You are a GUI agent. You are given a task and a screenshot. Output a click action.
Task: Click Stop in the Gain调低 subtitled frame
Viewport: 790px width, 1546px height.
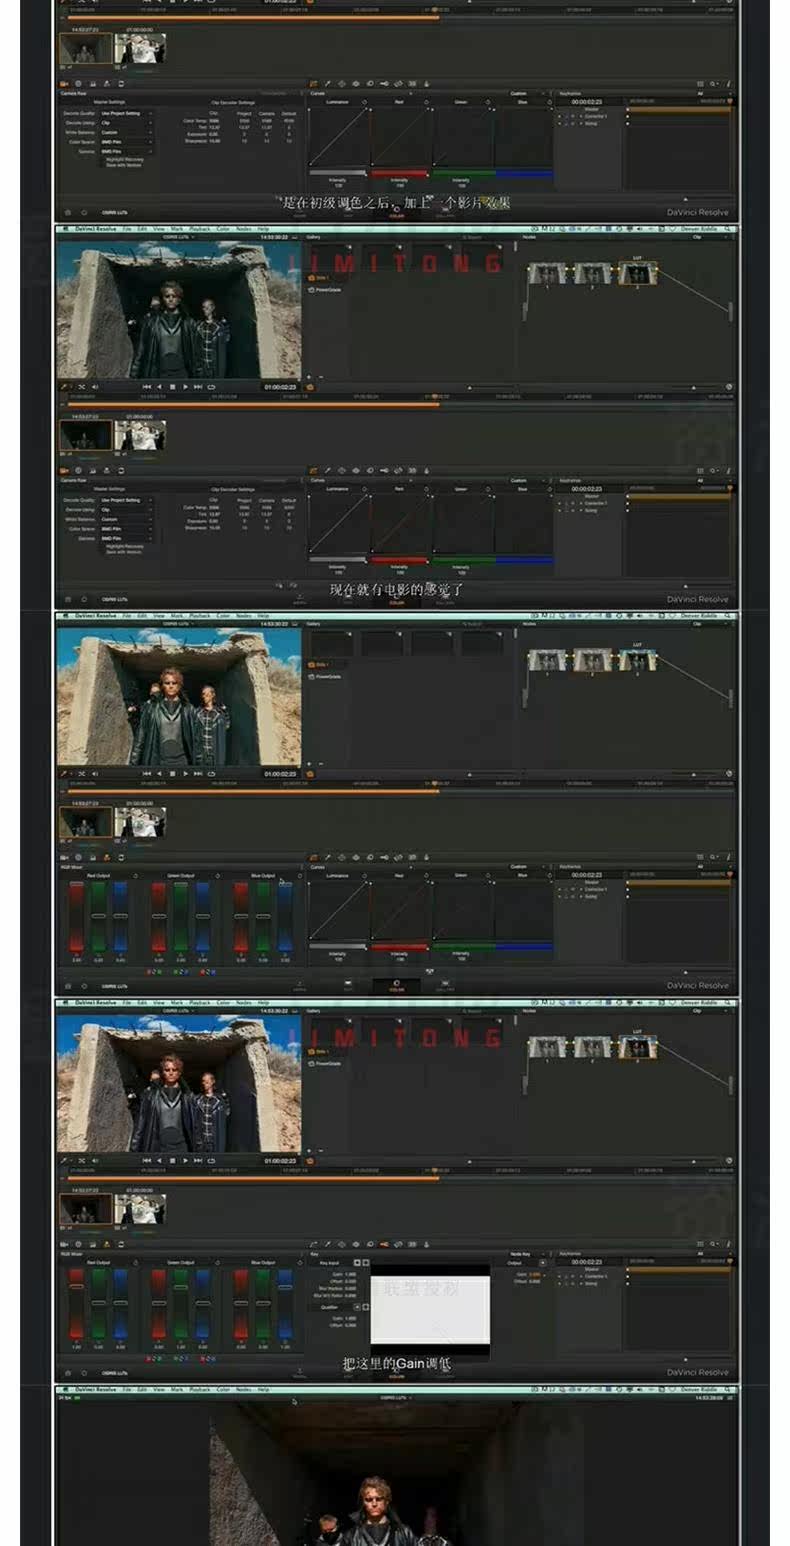(173, 1160)
